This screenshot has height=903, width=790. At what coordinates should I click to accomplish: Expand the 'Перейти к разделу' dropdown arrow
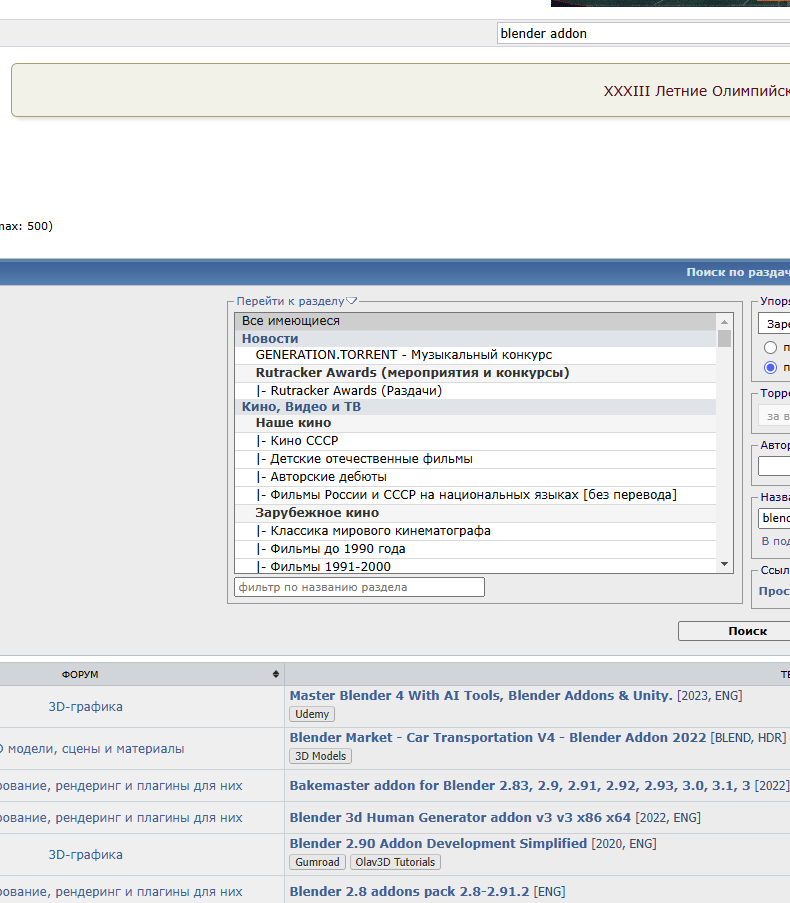pos(351,301)
